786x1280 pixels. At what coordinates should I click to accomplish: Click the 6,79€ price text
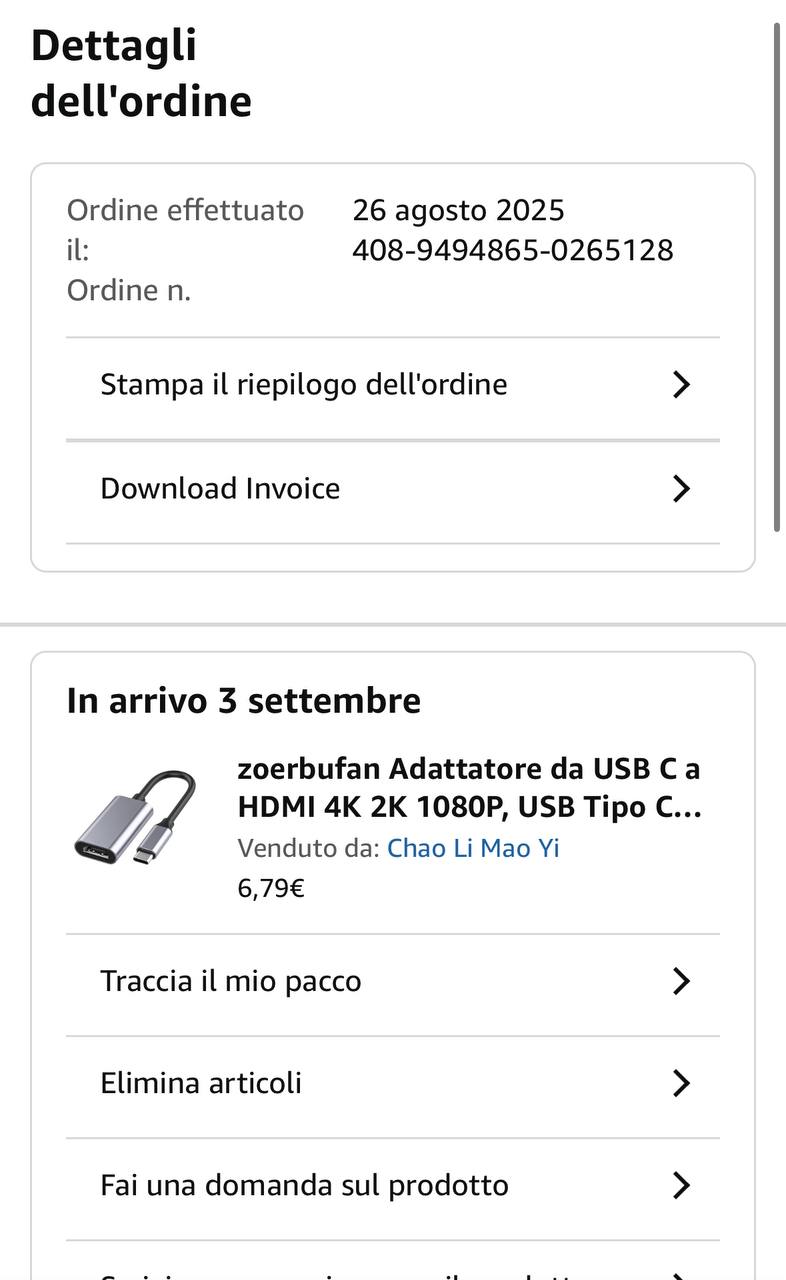click(x=271, y=888)
